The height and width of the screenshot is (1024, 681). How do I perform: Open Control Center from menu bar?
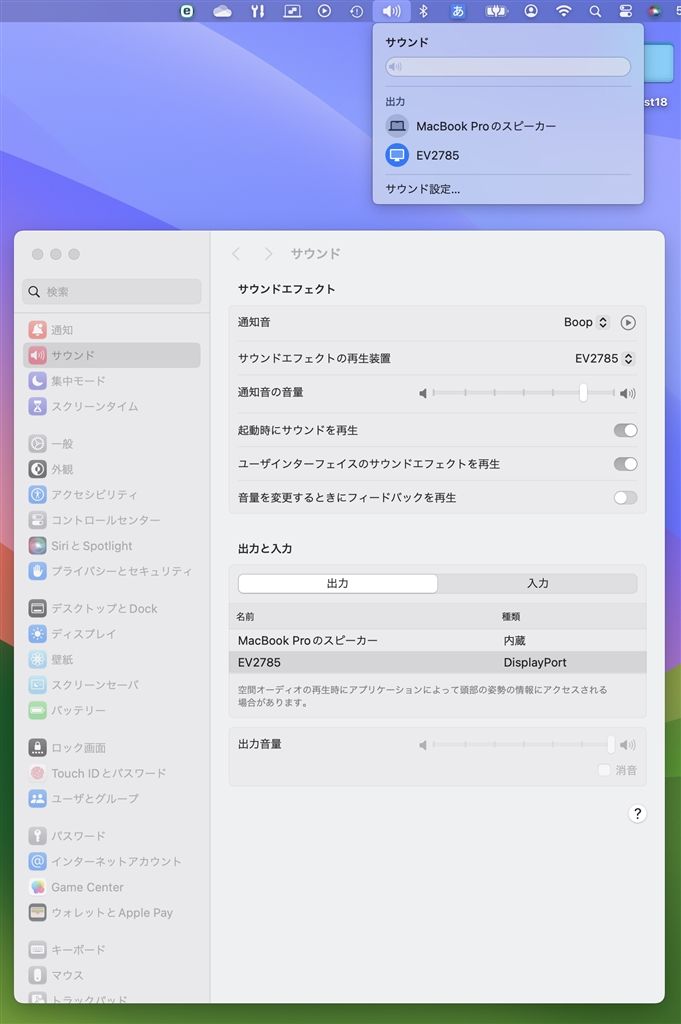626,11
